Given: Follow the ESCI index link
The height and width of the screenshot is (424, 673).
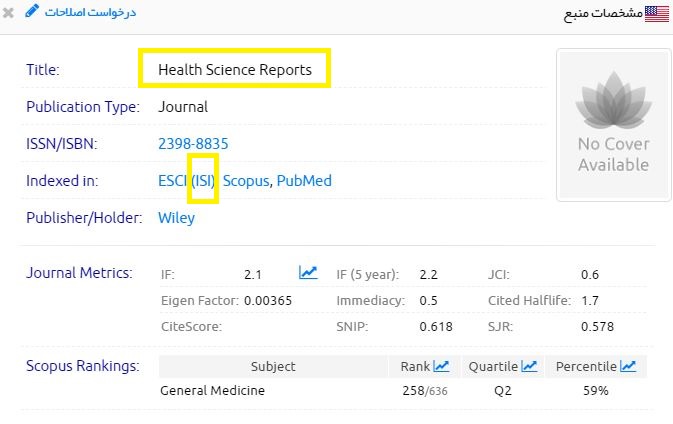Looking at the screenshot, I should 173,181.
